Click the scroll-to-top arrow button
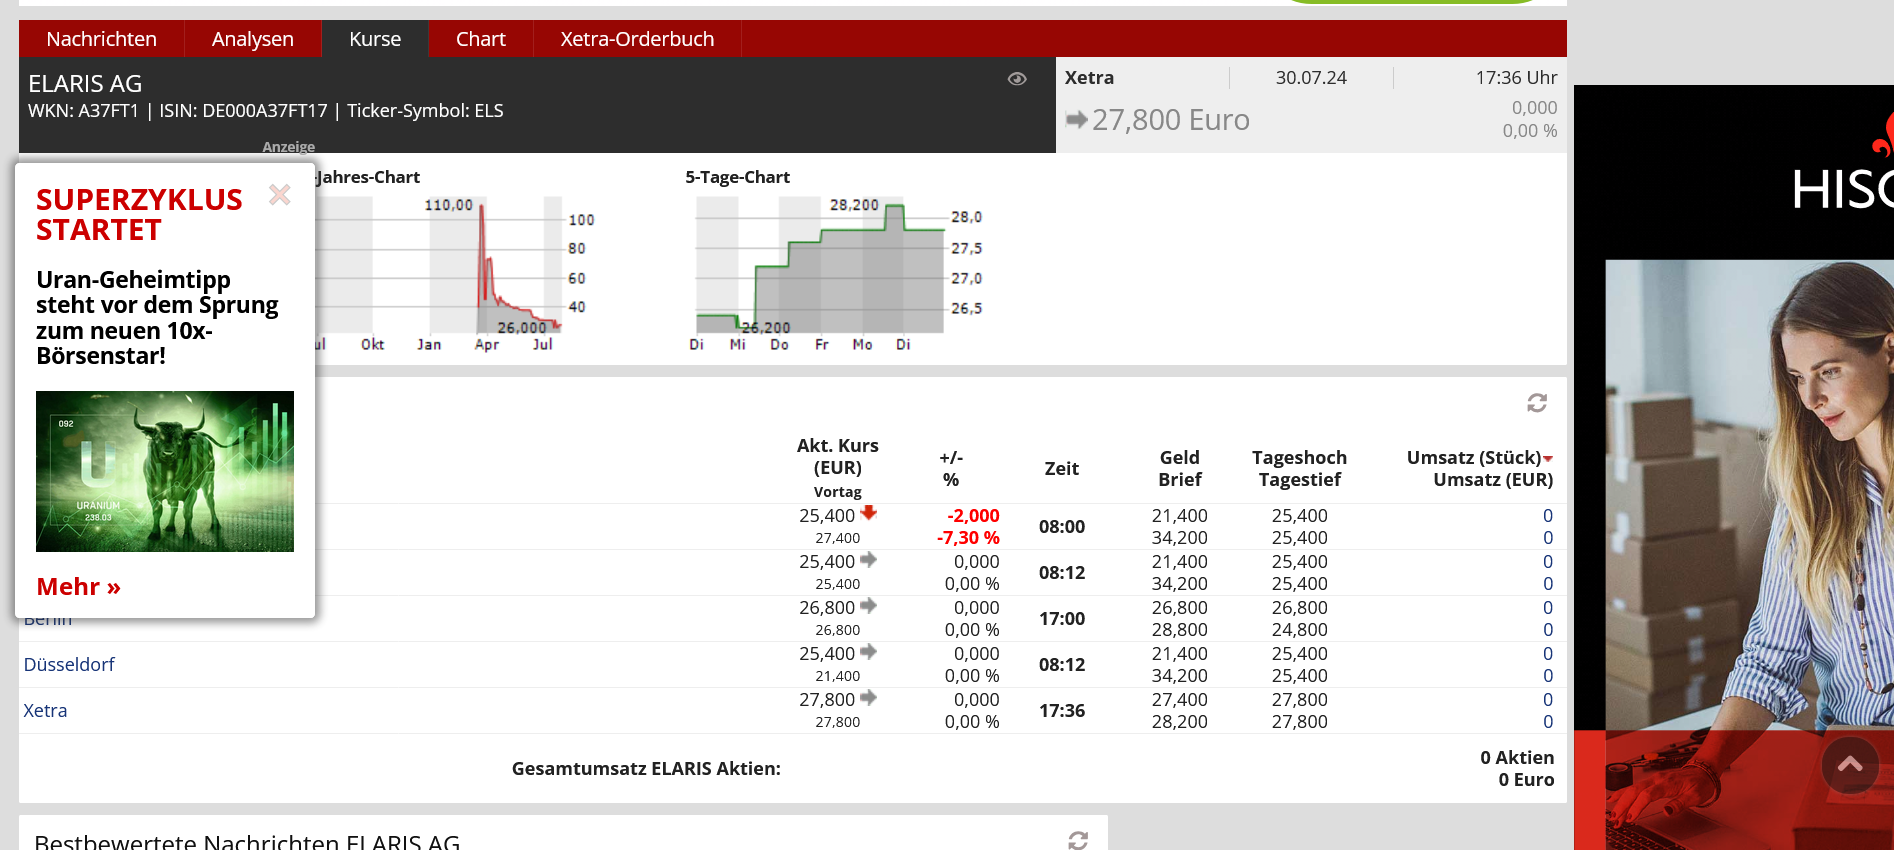This screenshot has height=850, width=1894. pos(1849,765)
